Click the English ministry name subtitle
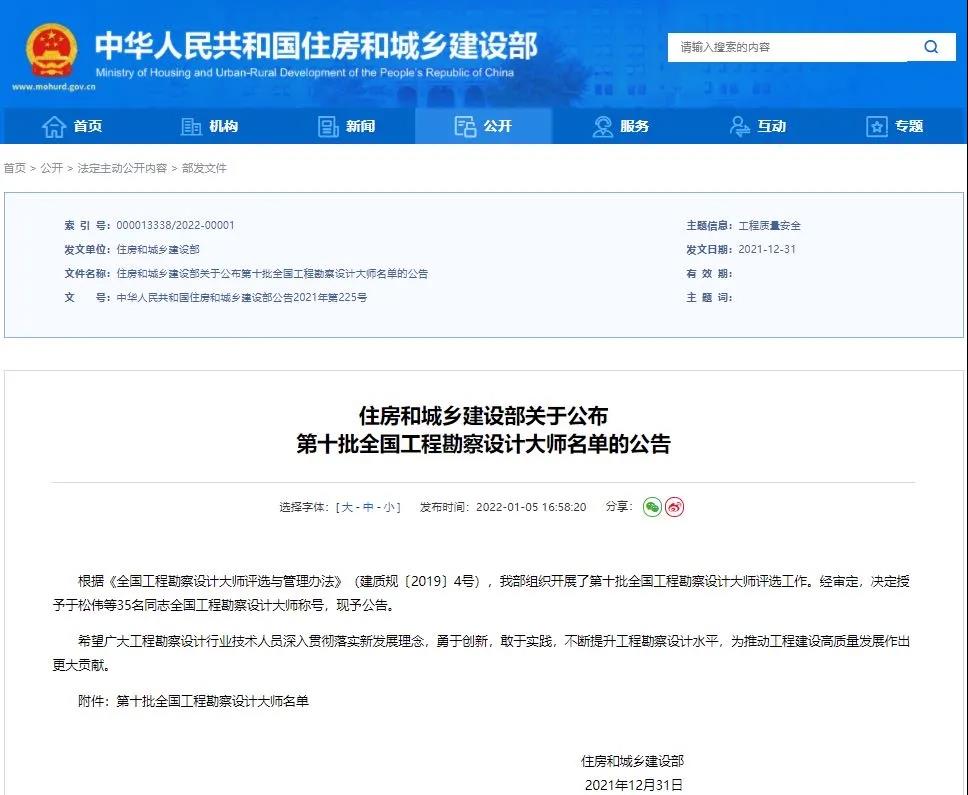The height and width of the screenshot is (795, 968). [x=304, y=73]
